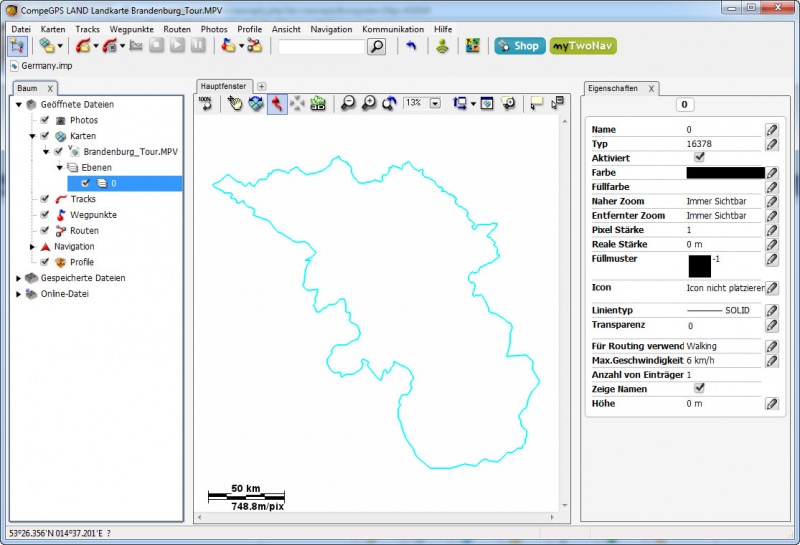Expand the Online-Datei tree node

tap(19, 294)
